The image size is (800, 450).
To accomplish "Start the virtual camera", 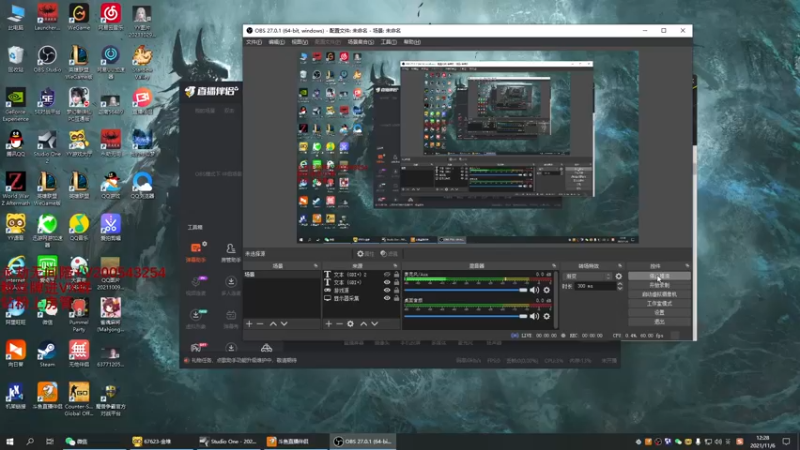I will click(x=659, y=294).
